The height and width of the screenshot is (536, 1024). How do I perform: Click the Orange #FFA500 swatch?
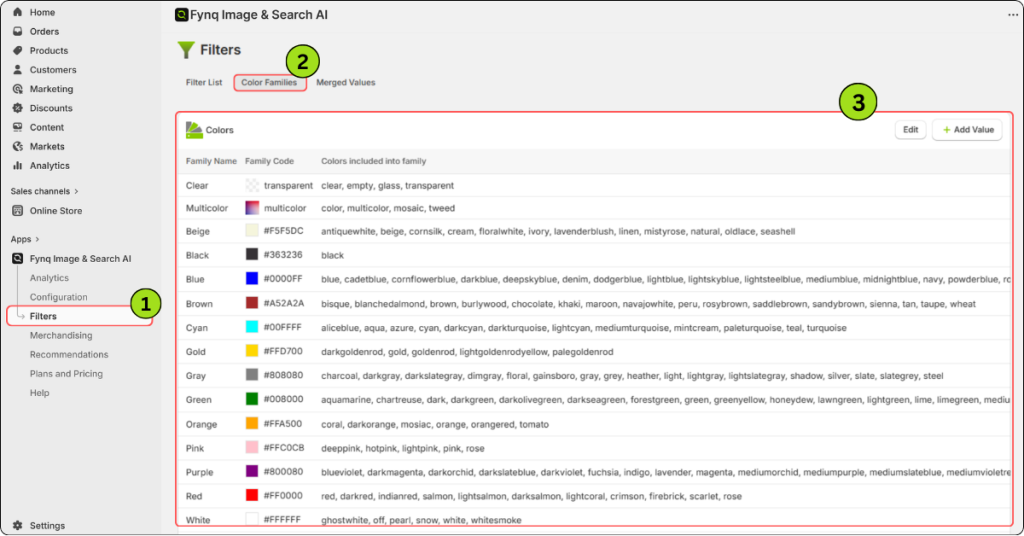[252, 424]
